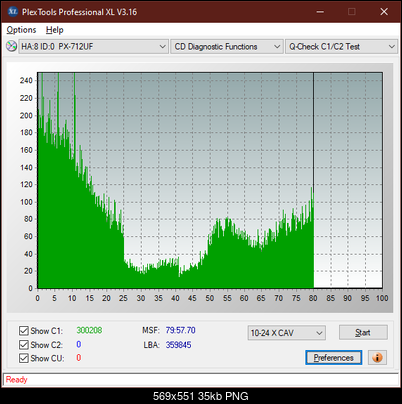Click the 80 minute marker line on graph
Viewport: 402px width, 404px height.
313,133
